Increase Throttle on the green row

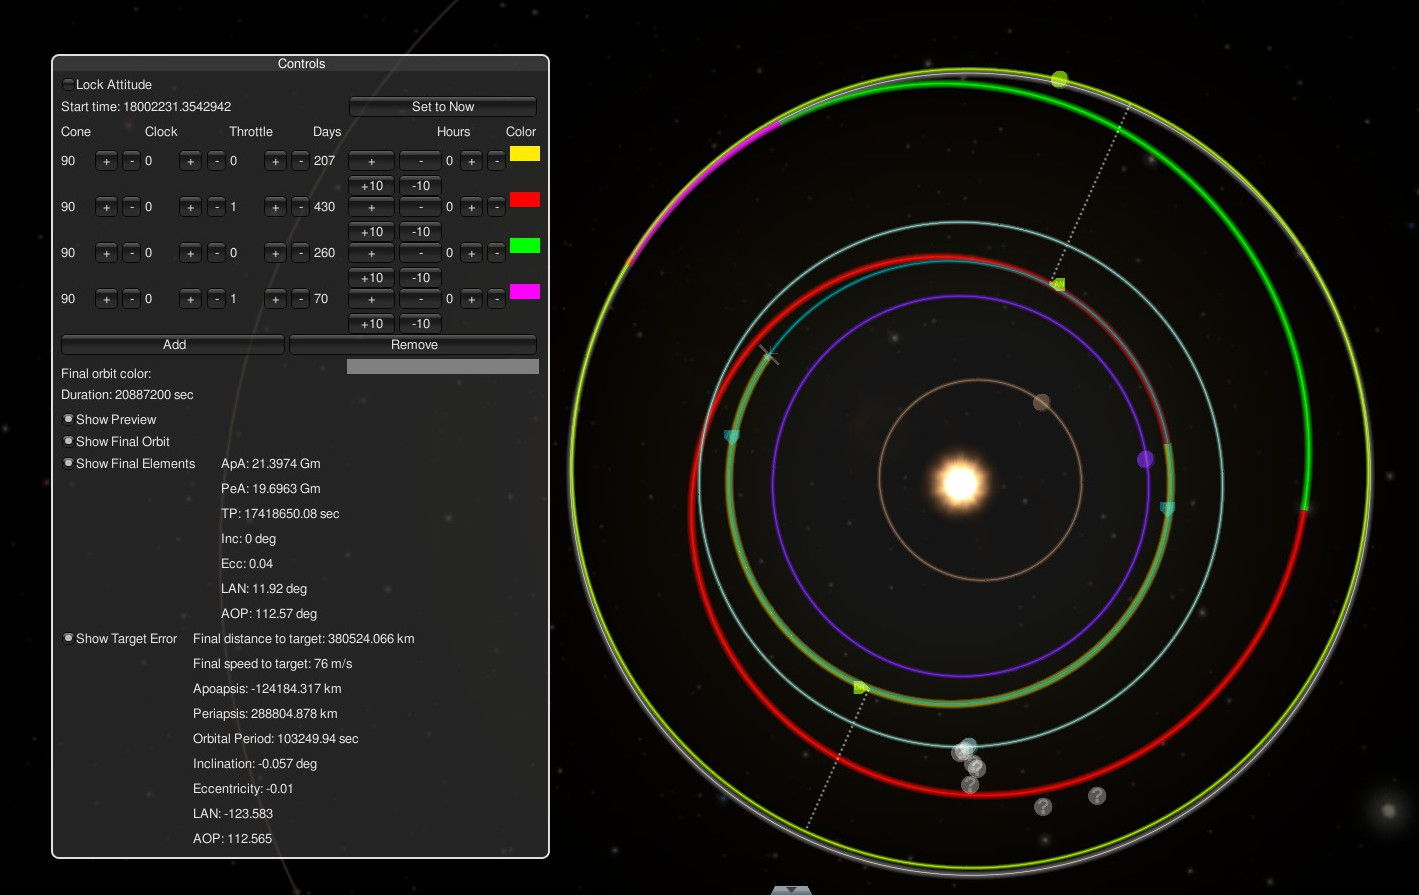tap(275, 253)
